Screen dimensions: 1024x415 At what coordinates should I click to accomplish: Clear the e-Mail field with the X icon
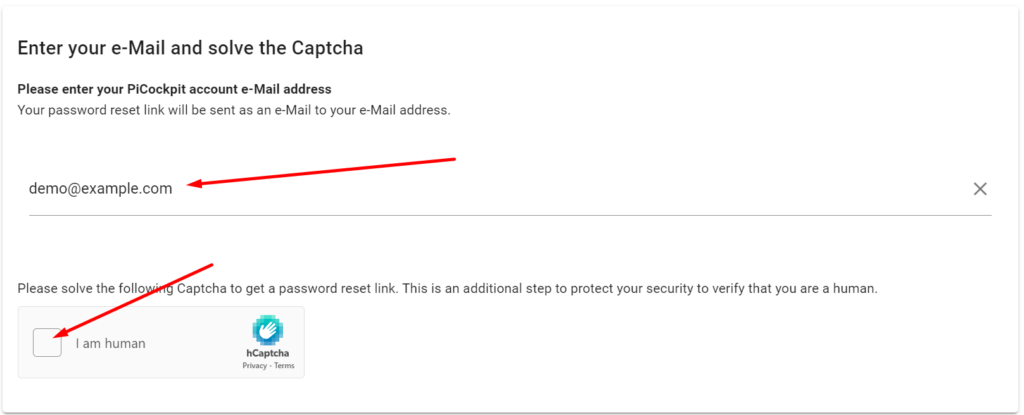point(980,189)
